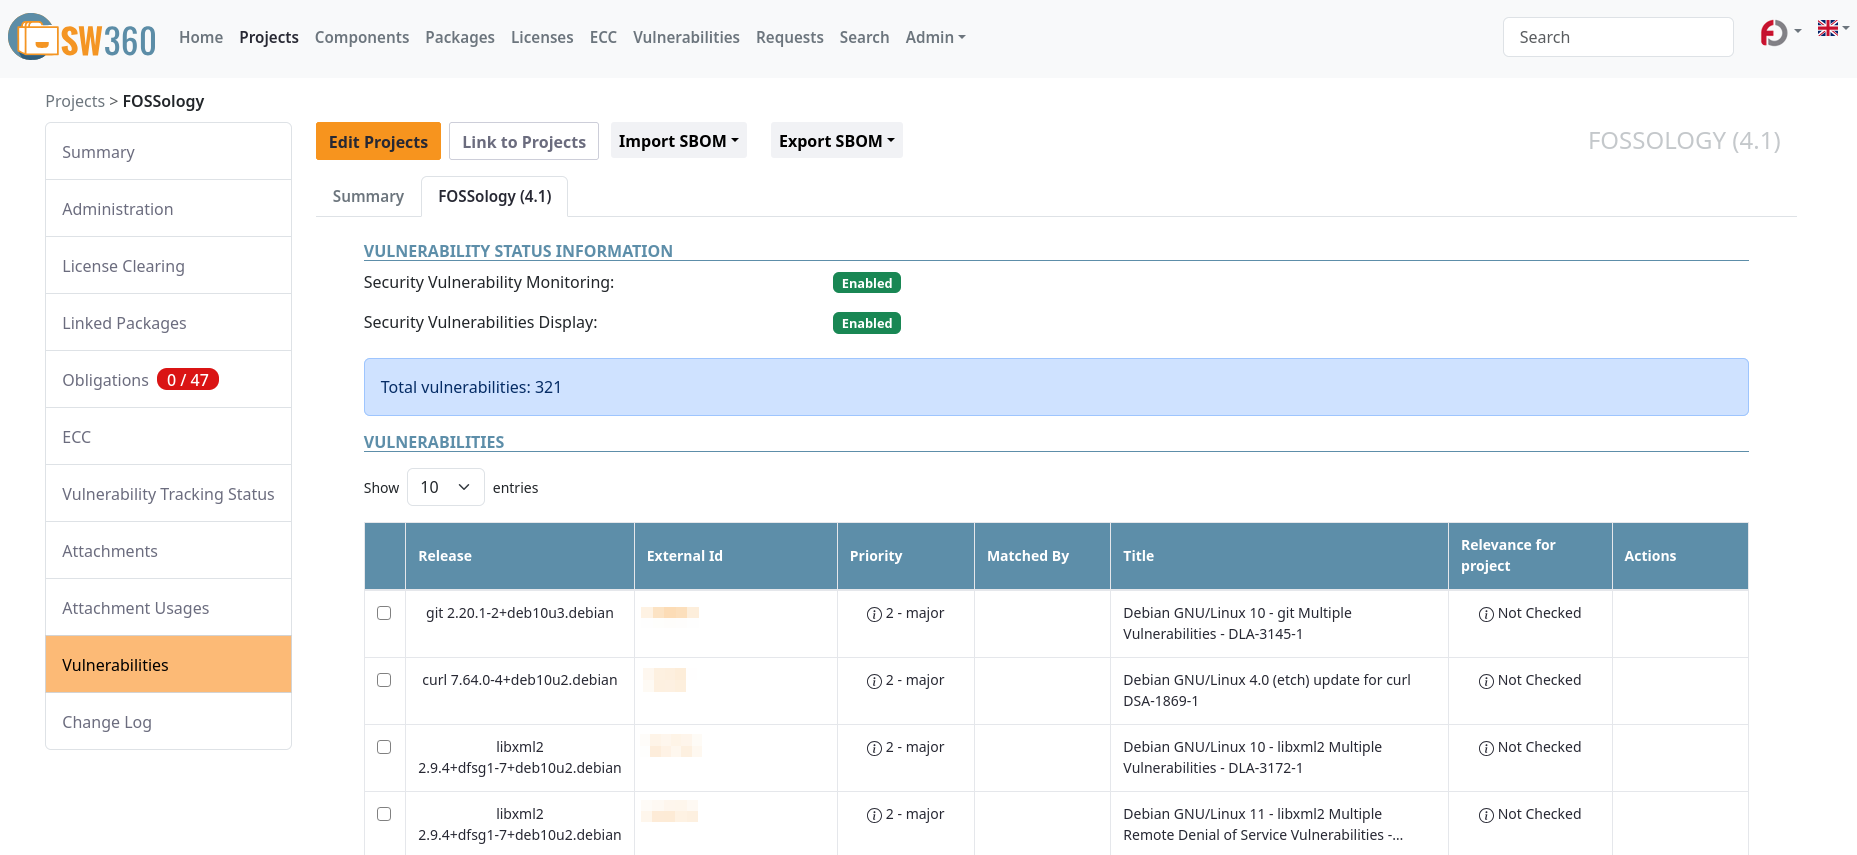Image resolution: width=1857 pixels, height=855 pixels.
Task: Switch to the Summary tab
Action: 368,196
